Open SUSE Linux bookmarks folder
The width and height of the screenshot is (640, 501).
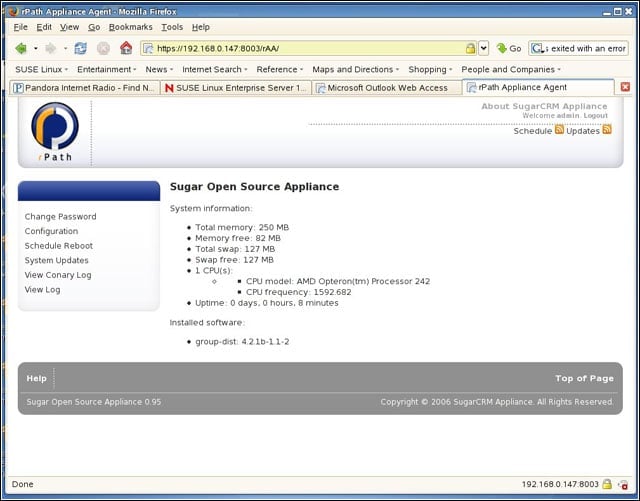coord(41,69)
